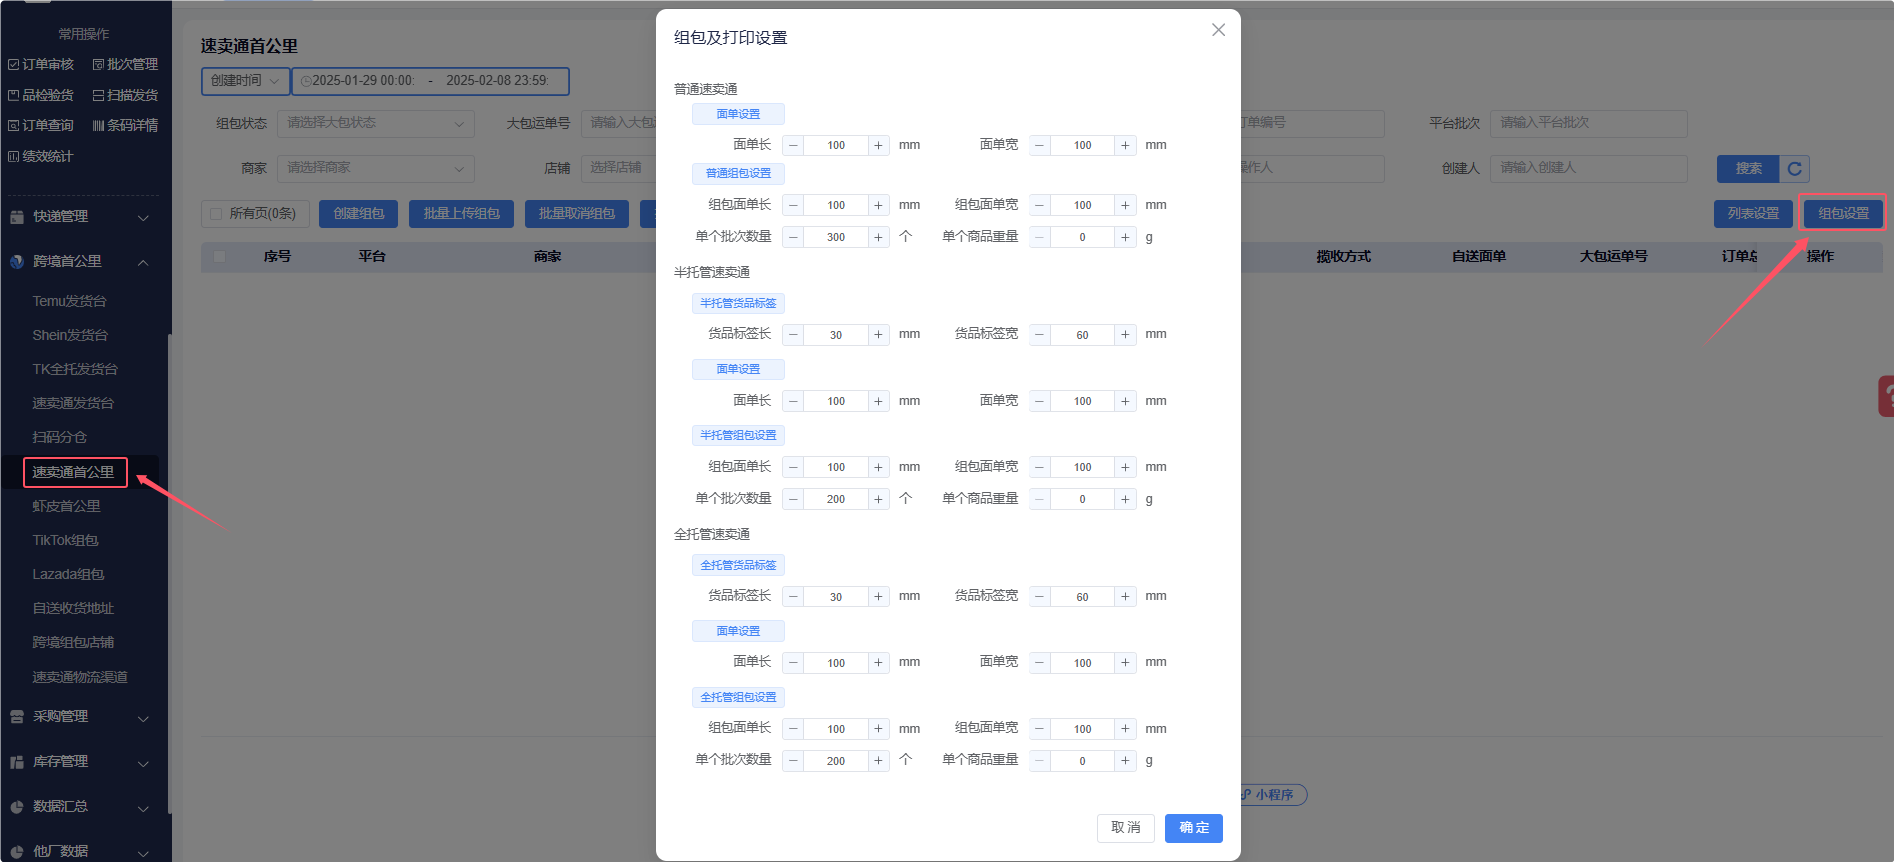Decrease 面单宽 under 普通速卖通 with minus
The height and width of the screenshot is (862, 1894).
[x=1040, y=146]
